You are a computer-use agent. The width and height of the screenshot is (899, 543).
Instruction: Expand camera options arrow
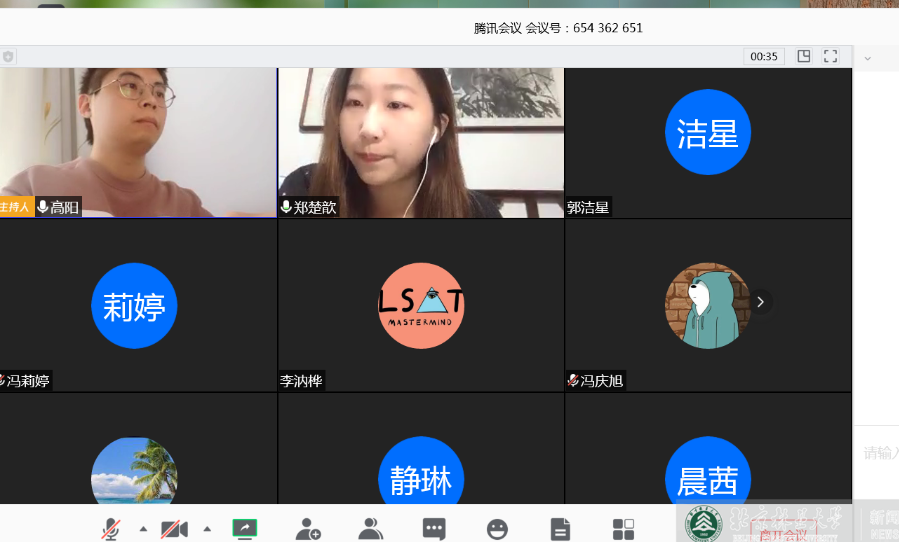point(208,529)
